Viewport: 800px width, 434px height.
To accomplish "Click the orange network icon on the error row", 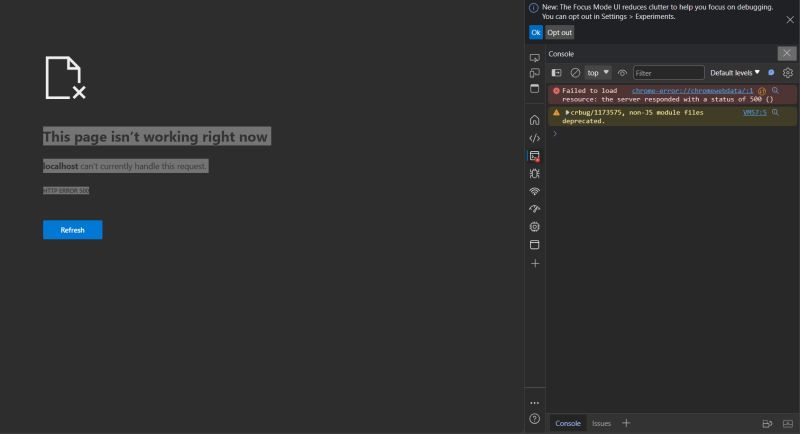I will click(762, 91).
